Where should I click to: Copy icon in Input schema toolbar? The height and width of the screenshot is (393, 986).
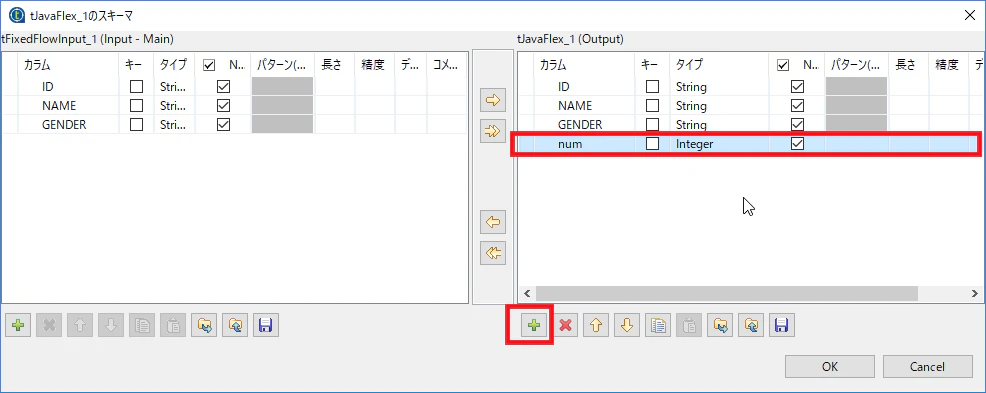point(141,325)
